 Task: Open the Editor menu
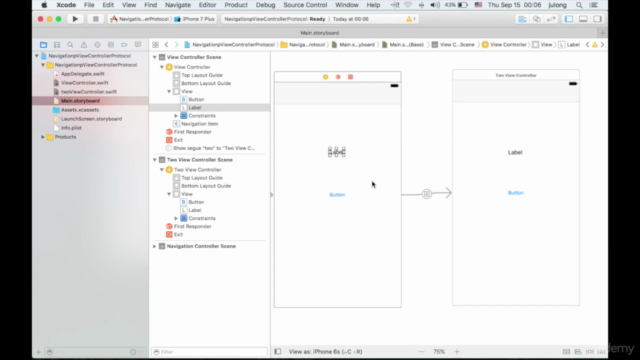click(x=207, y=5)
